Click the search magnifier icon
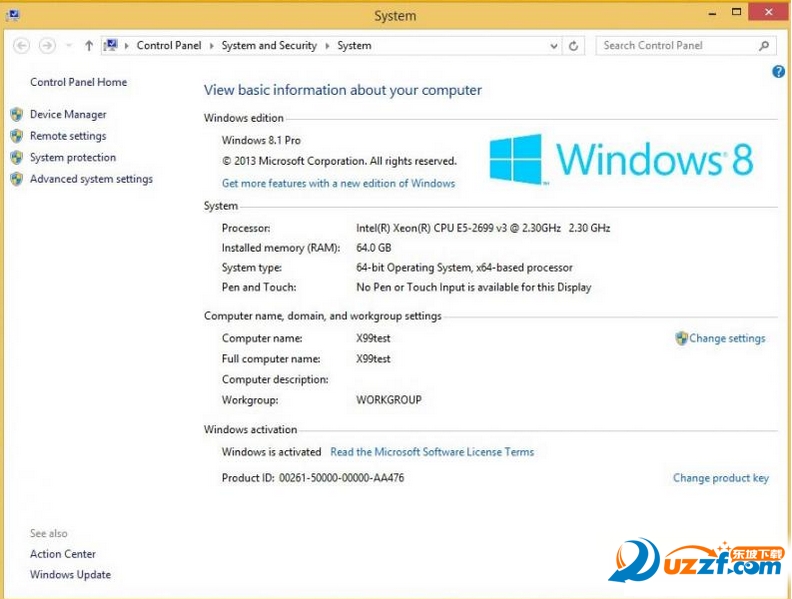792x599 pixels. coord(764,45)
